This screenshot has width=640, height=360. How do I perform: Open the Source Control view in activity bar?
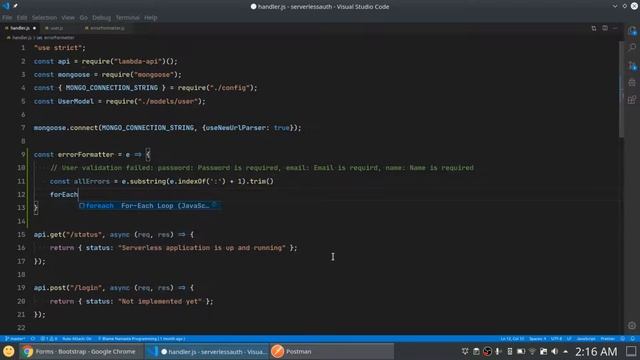(632, 65)
